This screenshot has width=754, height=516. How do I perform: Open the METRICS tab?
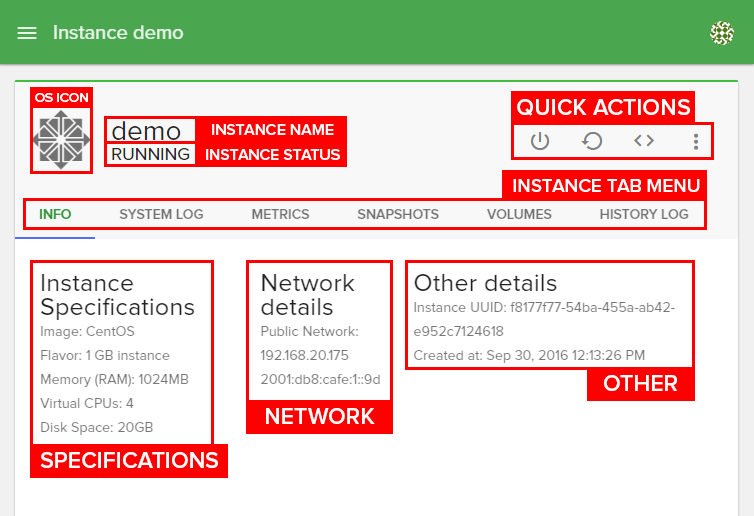pos(280,214)
